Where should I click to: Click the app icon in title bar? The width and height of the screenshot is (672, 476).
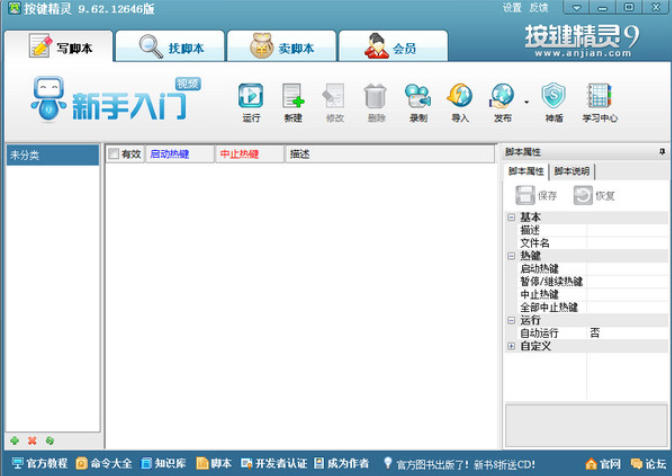[x=14, y=8]
